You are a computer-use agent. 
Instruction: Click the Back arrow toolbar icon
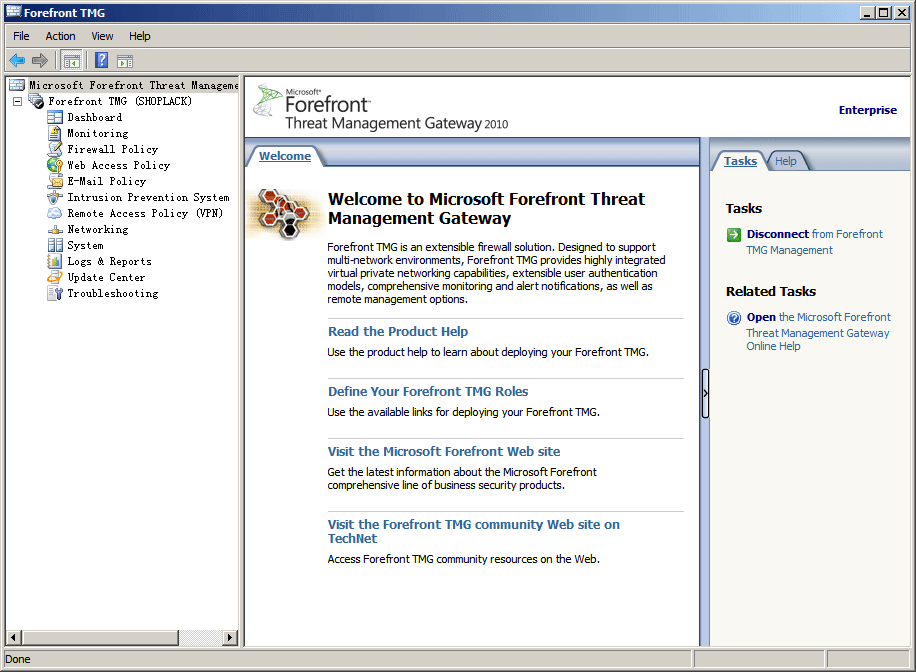pyautogui.click(x=17, y=60)
